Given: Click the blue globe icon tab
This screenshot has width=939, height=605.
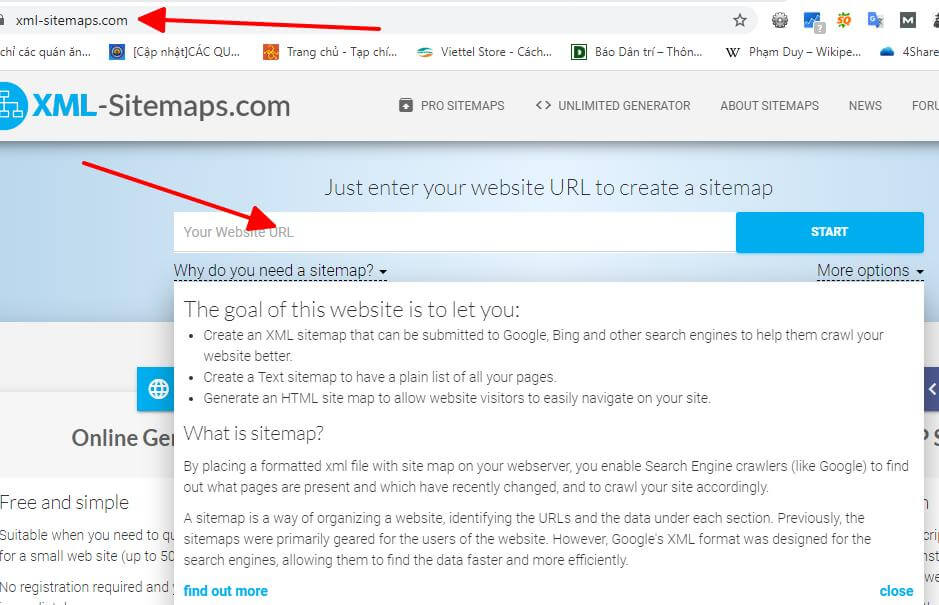Looking at the screenshot, I should [x=157, y=389].
